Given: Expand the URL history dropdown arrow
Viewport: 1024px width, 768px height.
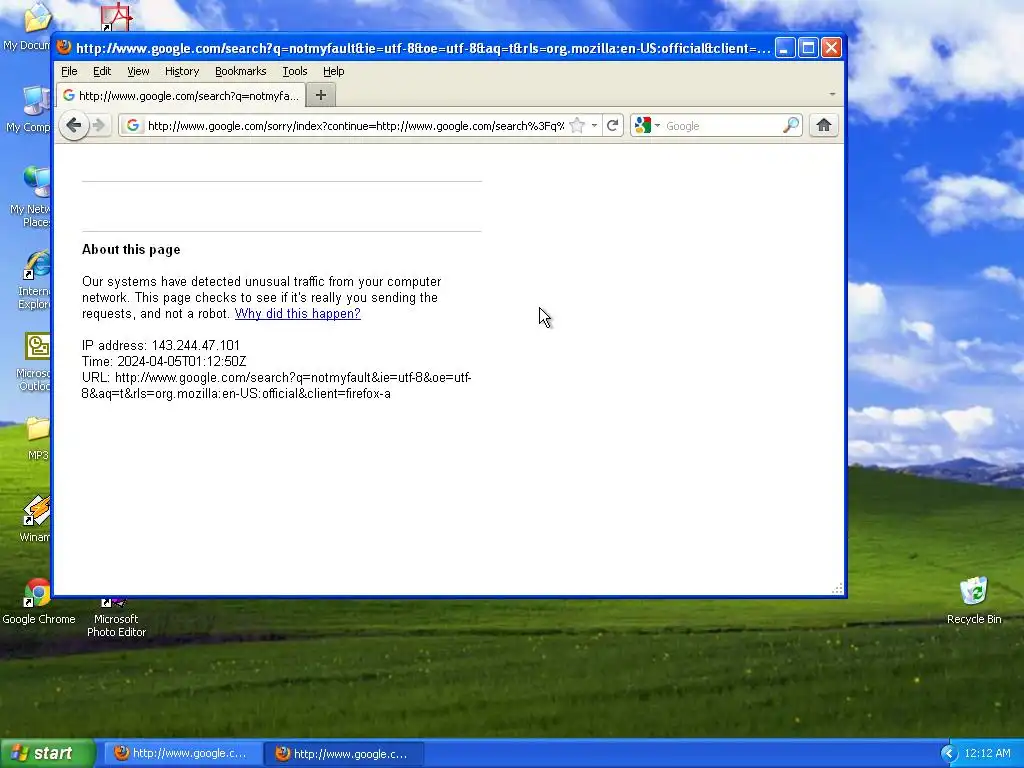Looking at the screenshot, I should [x=594, y=125].
